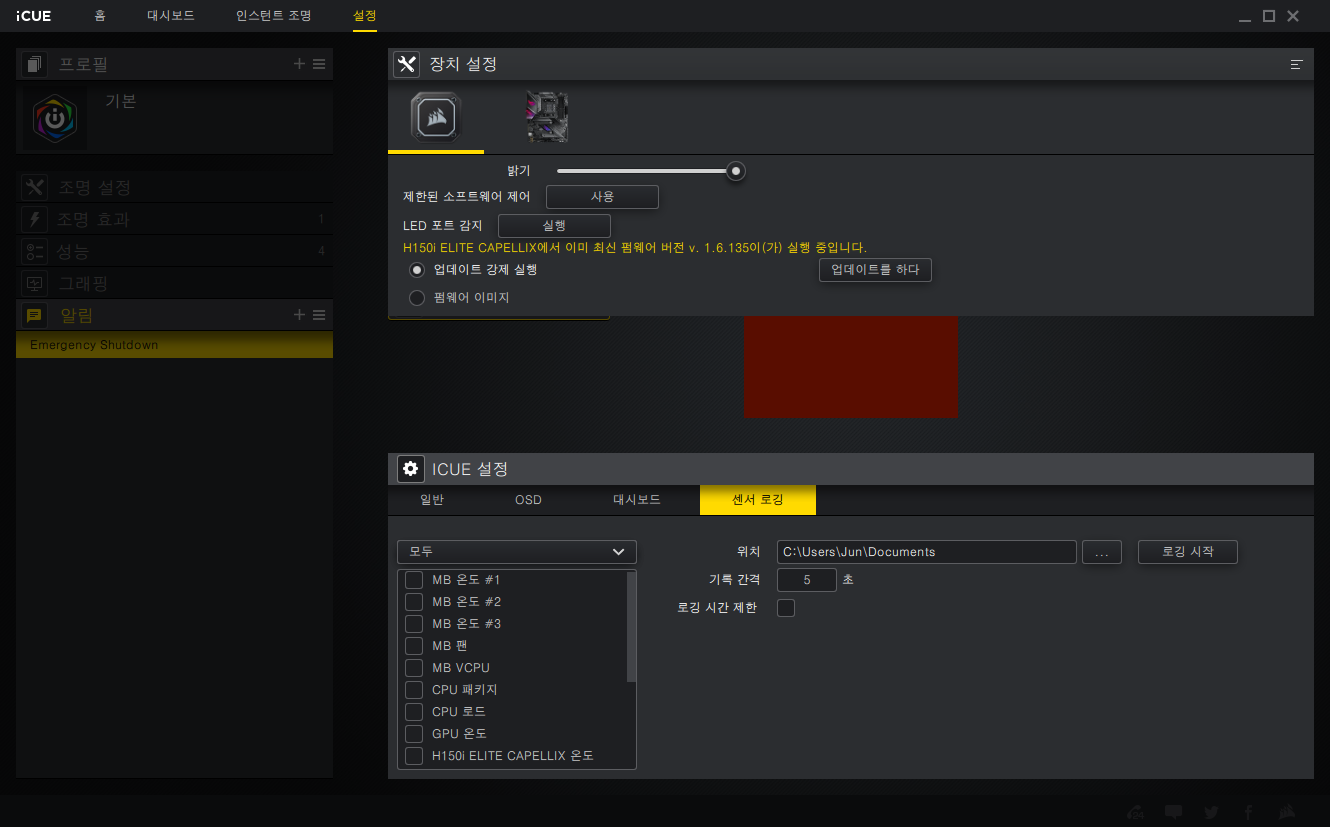The height and width of the screenshot is (827, 1330).
Task: Enable the MB VCPU sensor checkbox
Action: tap(413, 668)
